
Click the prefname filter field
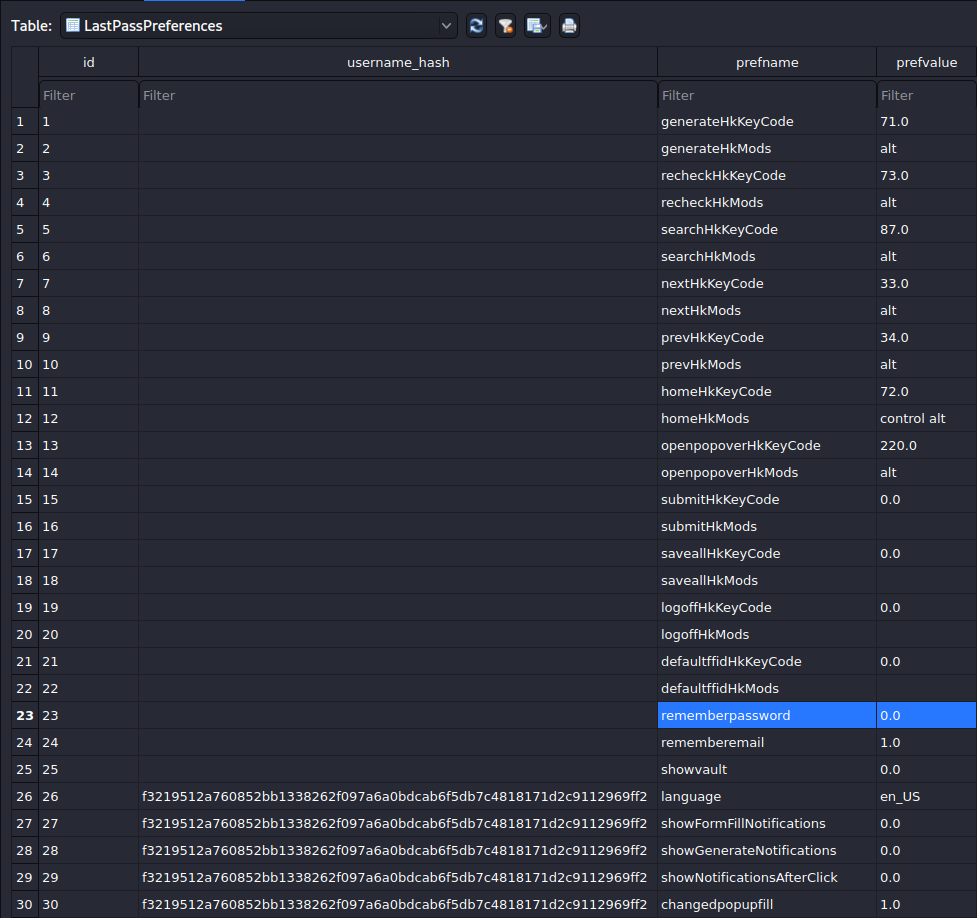765,94
